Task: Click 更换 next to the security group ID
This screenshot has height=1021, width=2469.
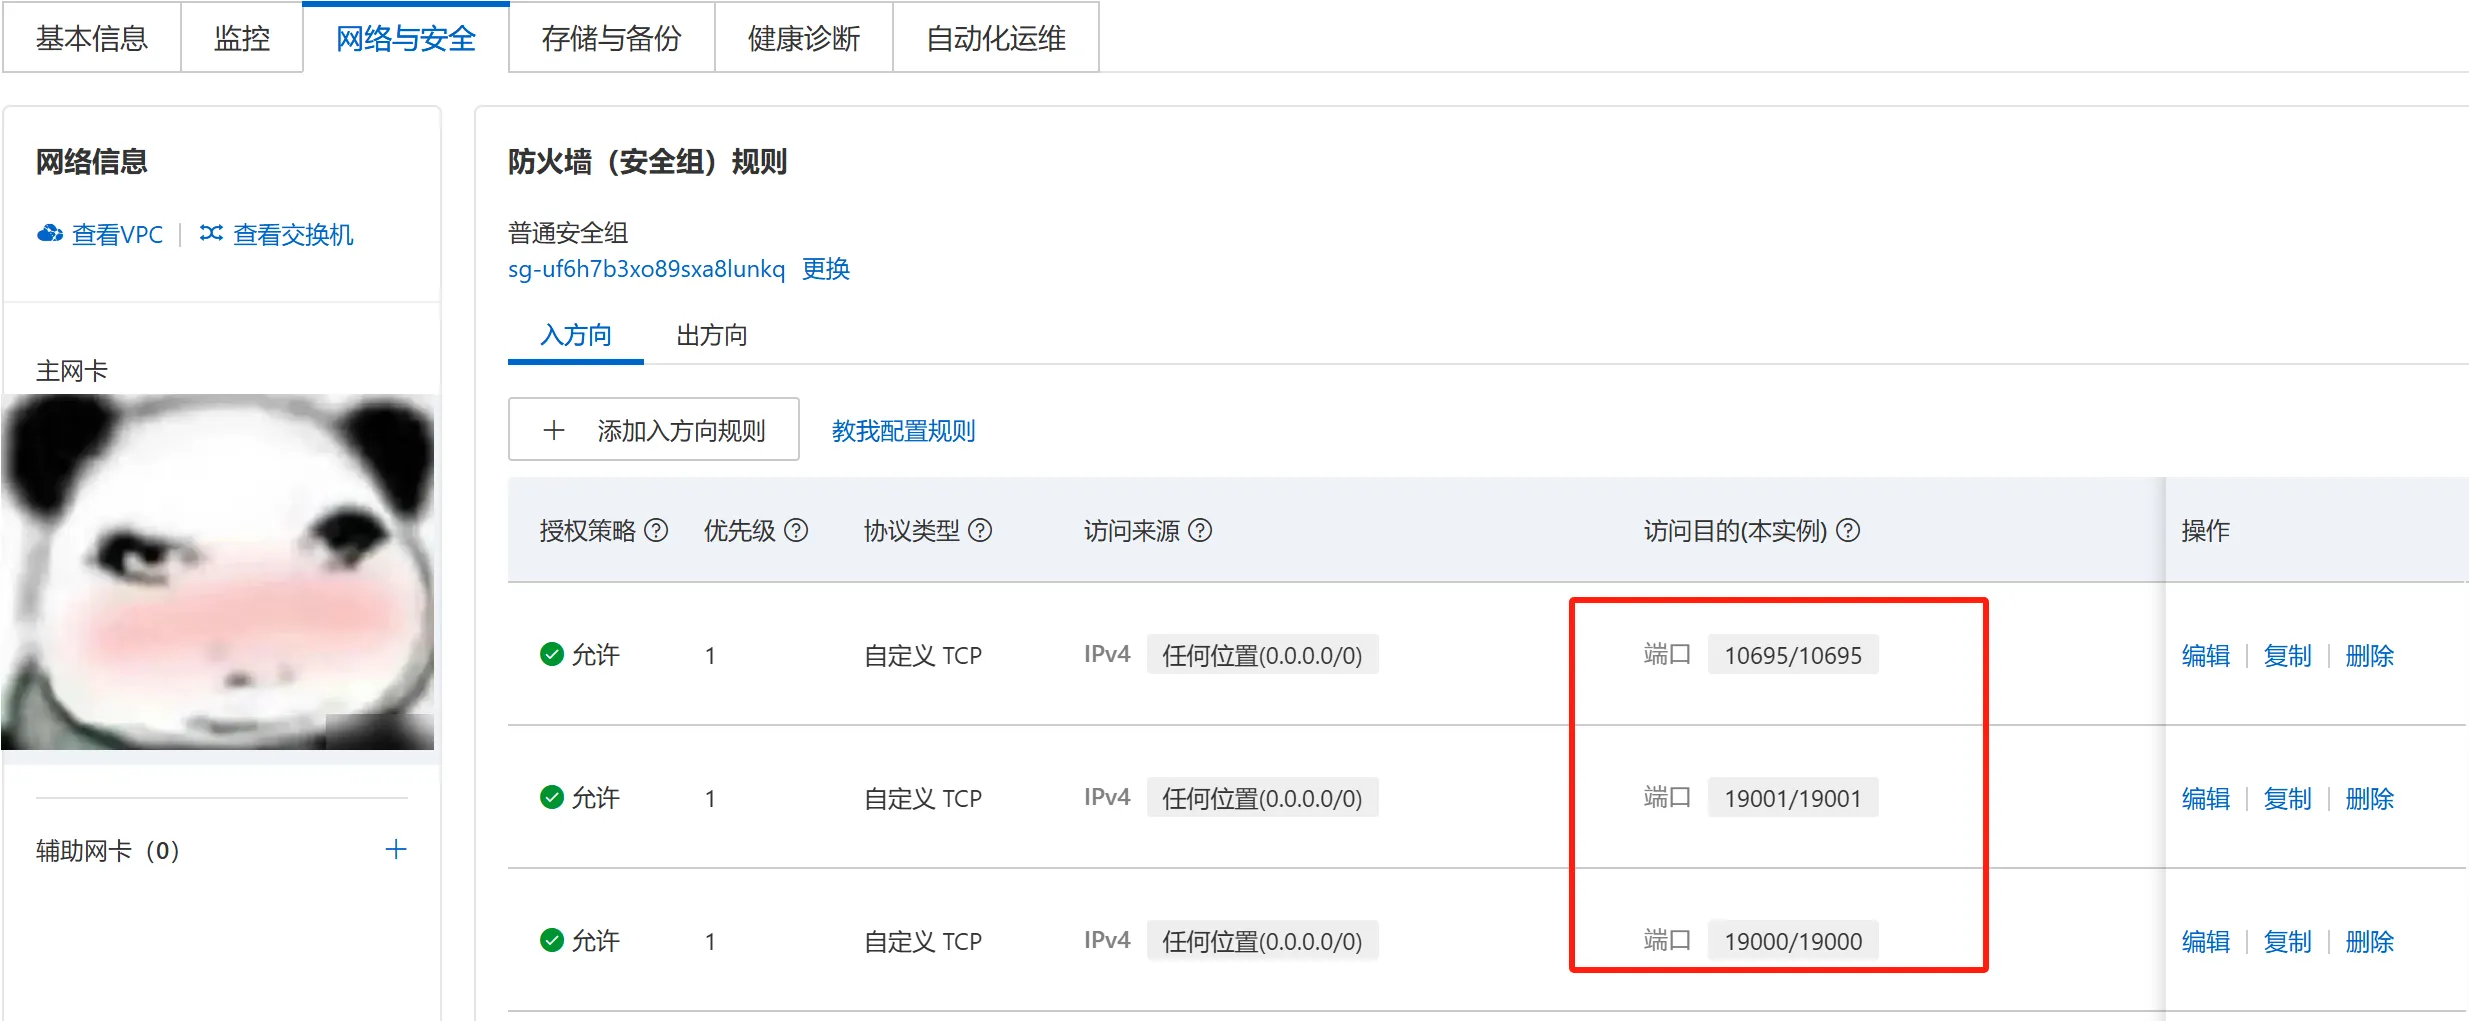Action: 826,269
